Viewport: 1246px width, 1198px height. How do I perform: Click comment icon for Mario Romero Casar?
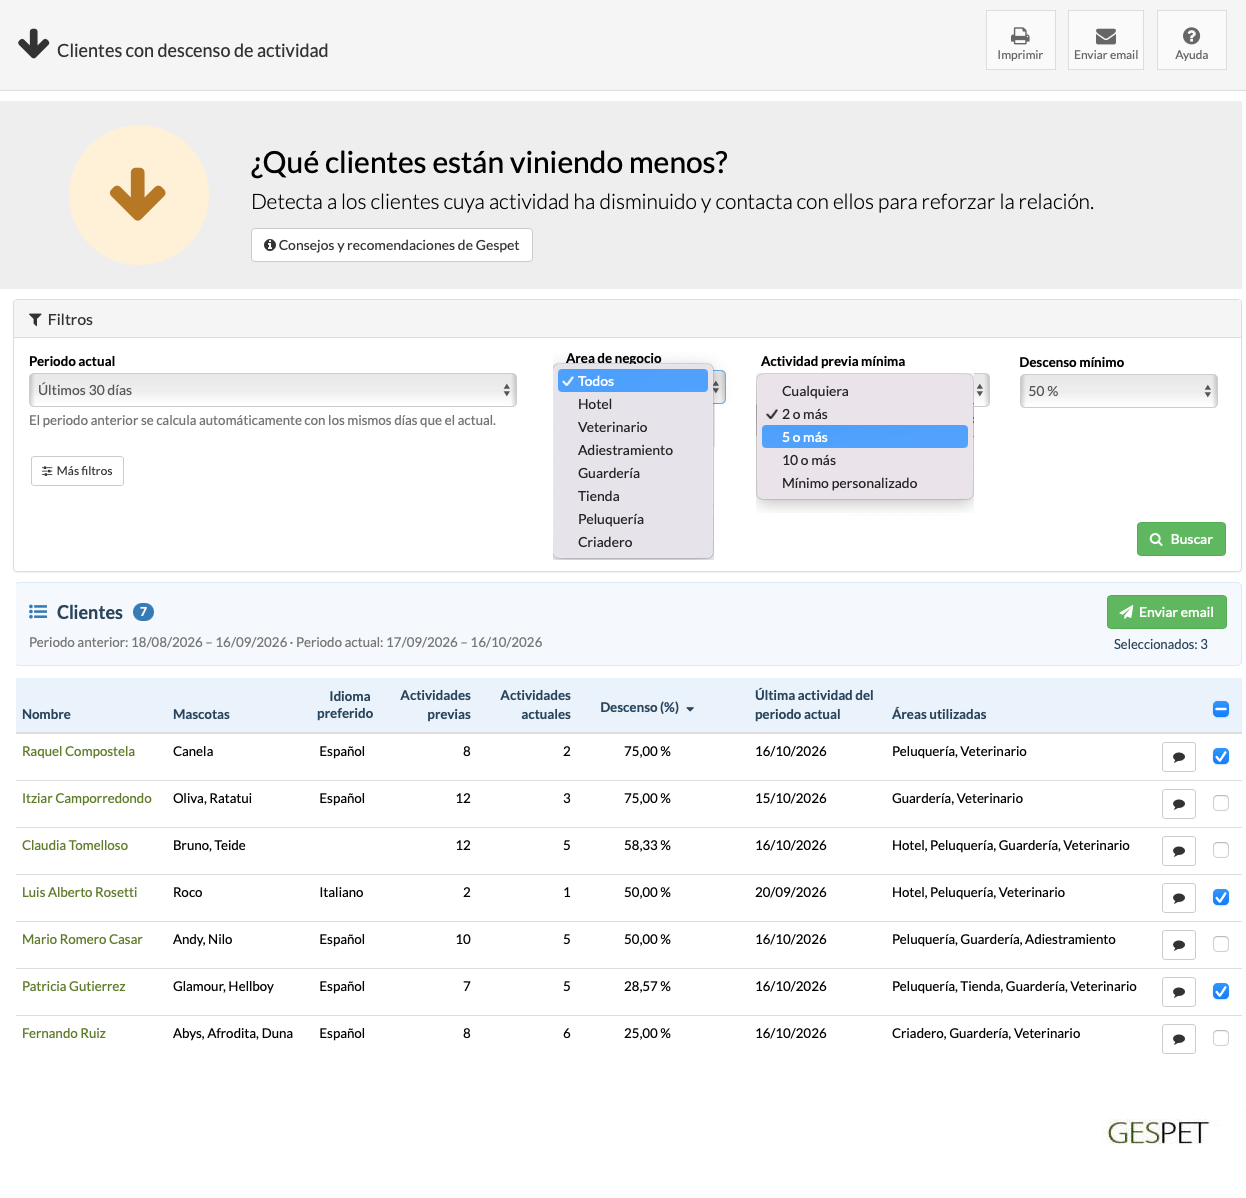click(x=1179, y=945)
